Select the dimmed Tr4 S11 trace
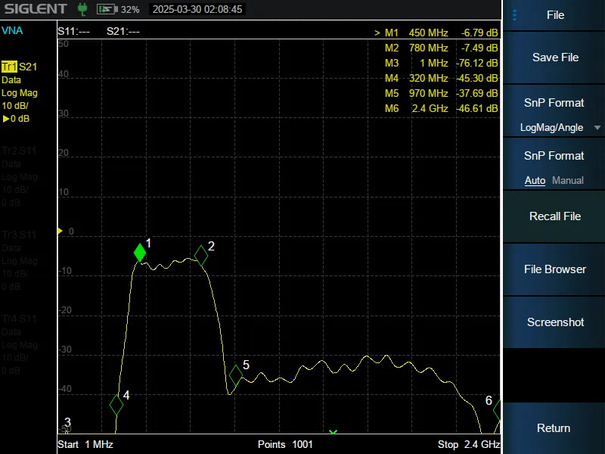The height and width of the screenshot is (454, 605). tap(19, 319)
